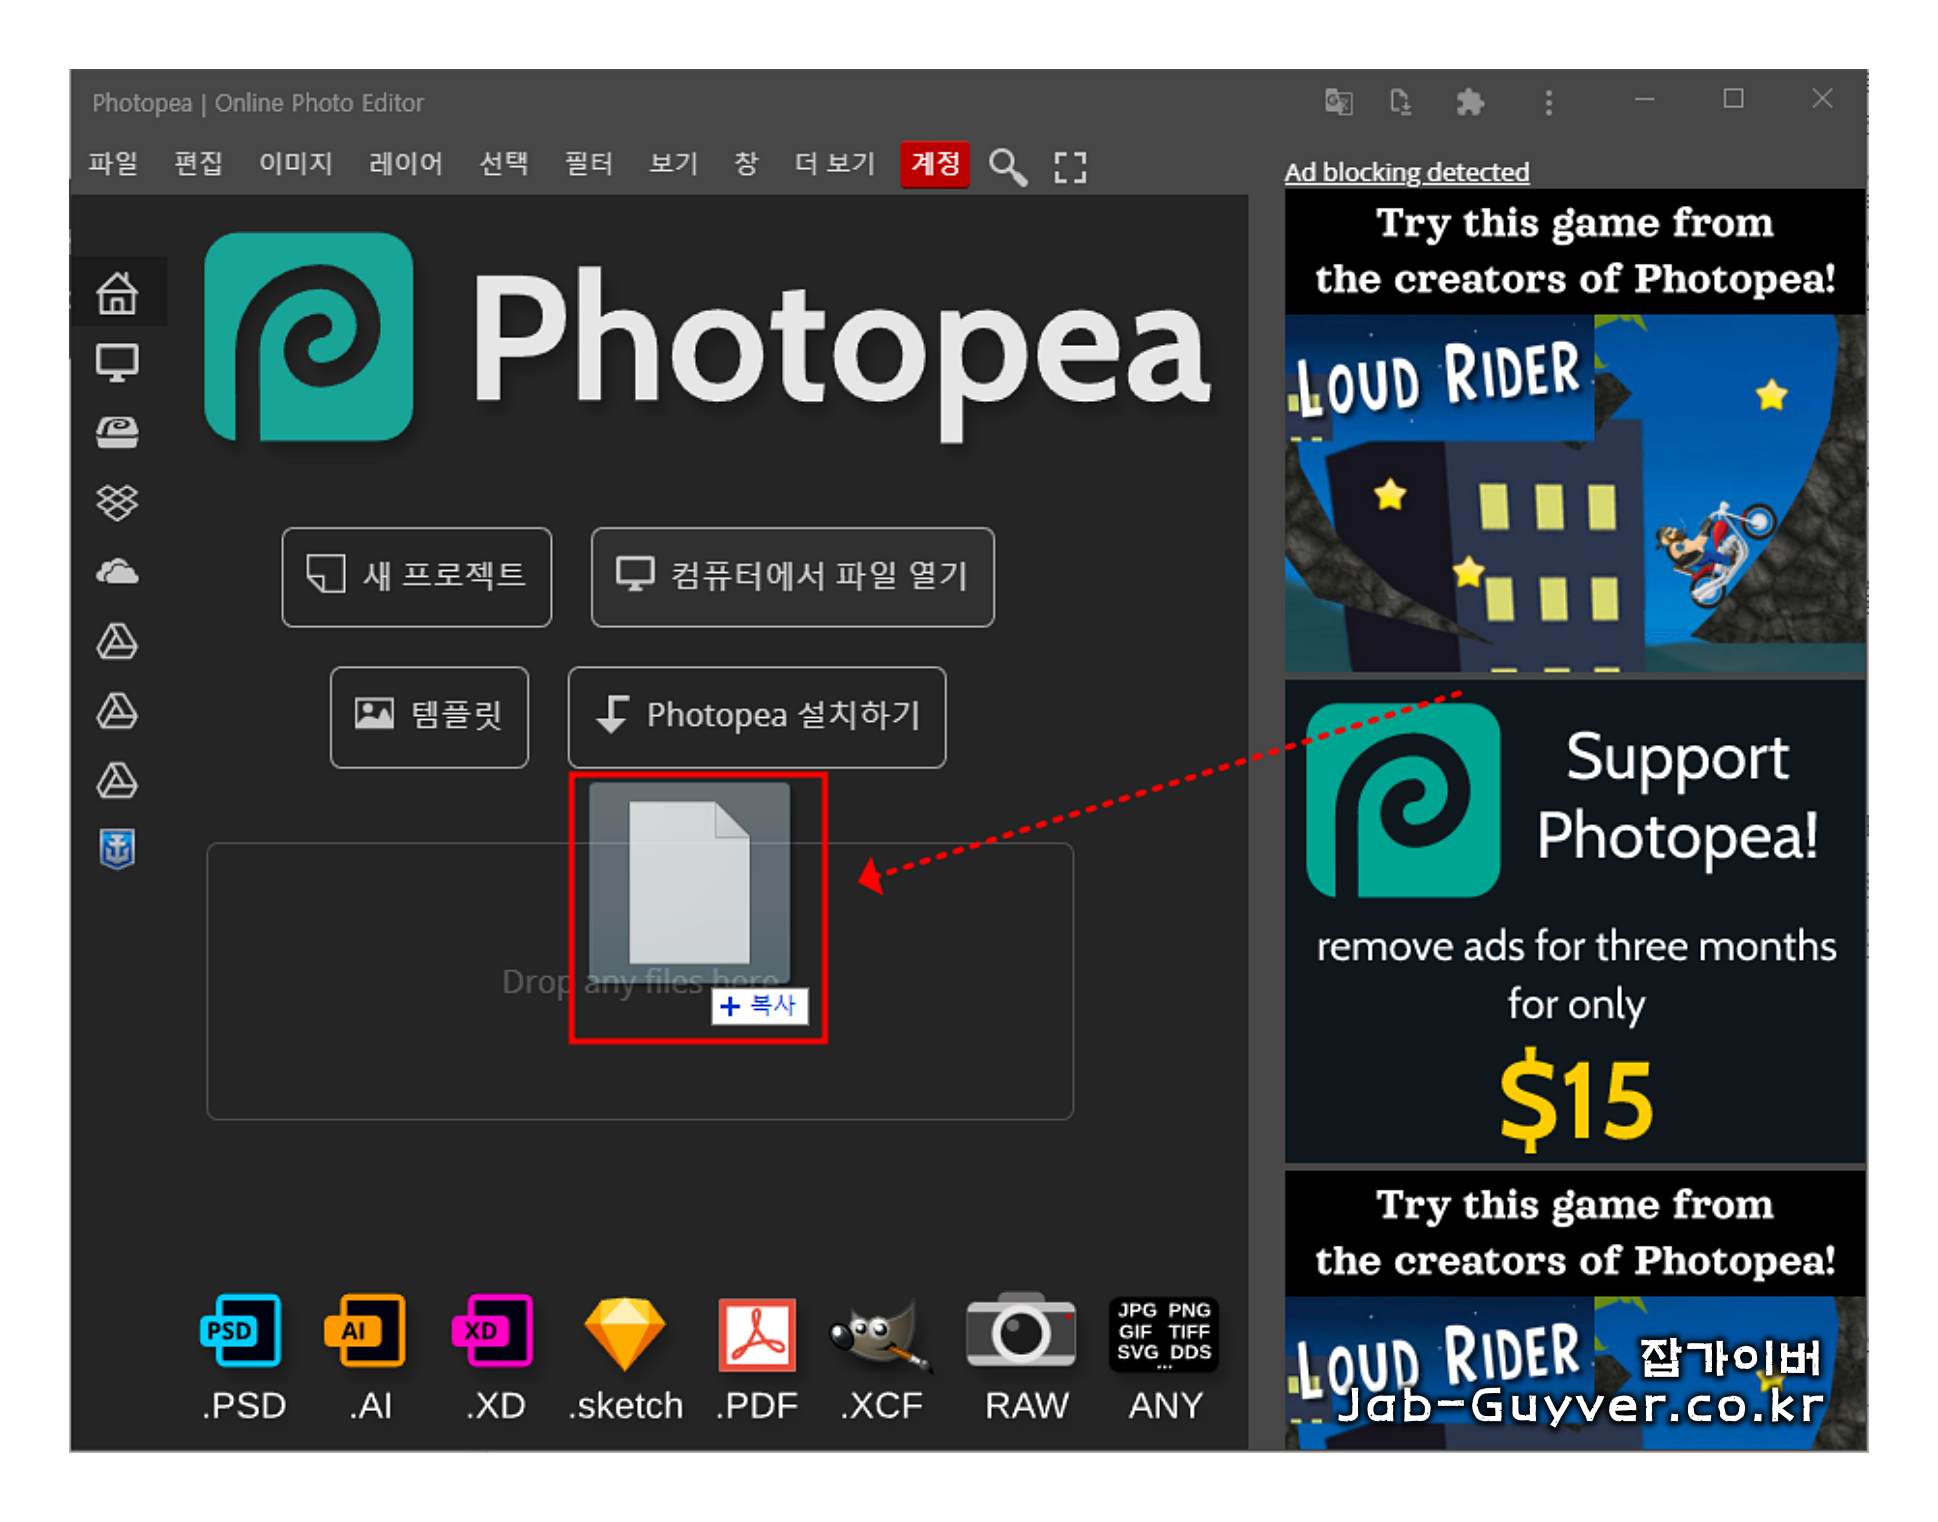
Task: Click the 새 프로젝트 button
Action: [x=416, y=576]
